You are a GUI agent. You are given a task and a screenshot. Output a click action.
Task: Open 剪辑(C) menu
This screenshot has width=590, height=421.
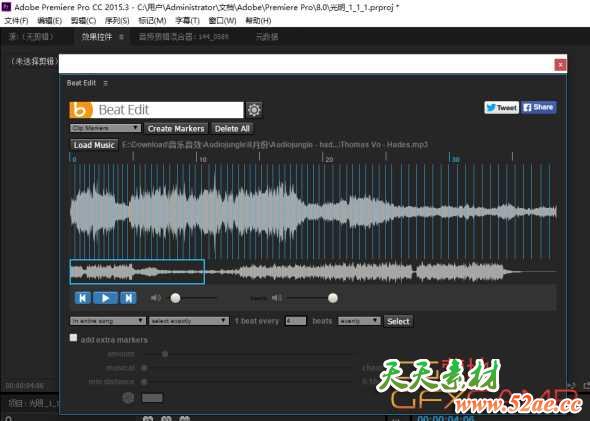[x=83, y=21]
